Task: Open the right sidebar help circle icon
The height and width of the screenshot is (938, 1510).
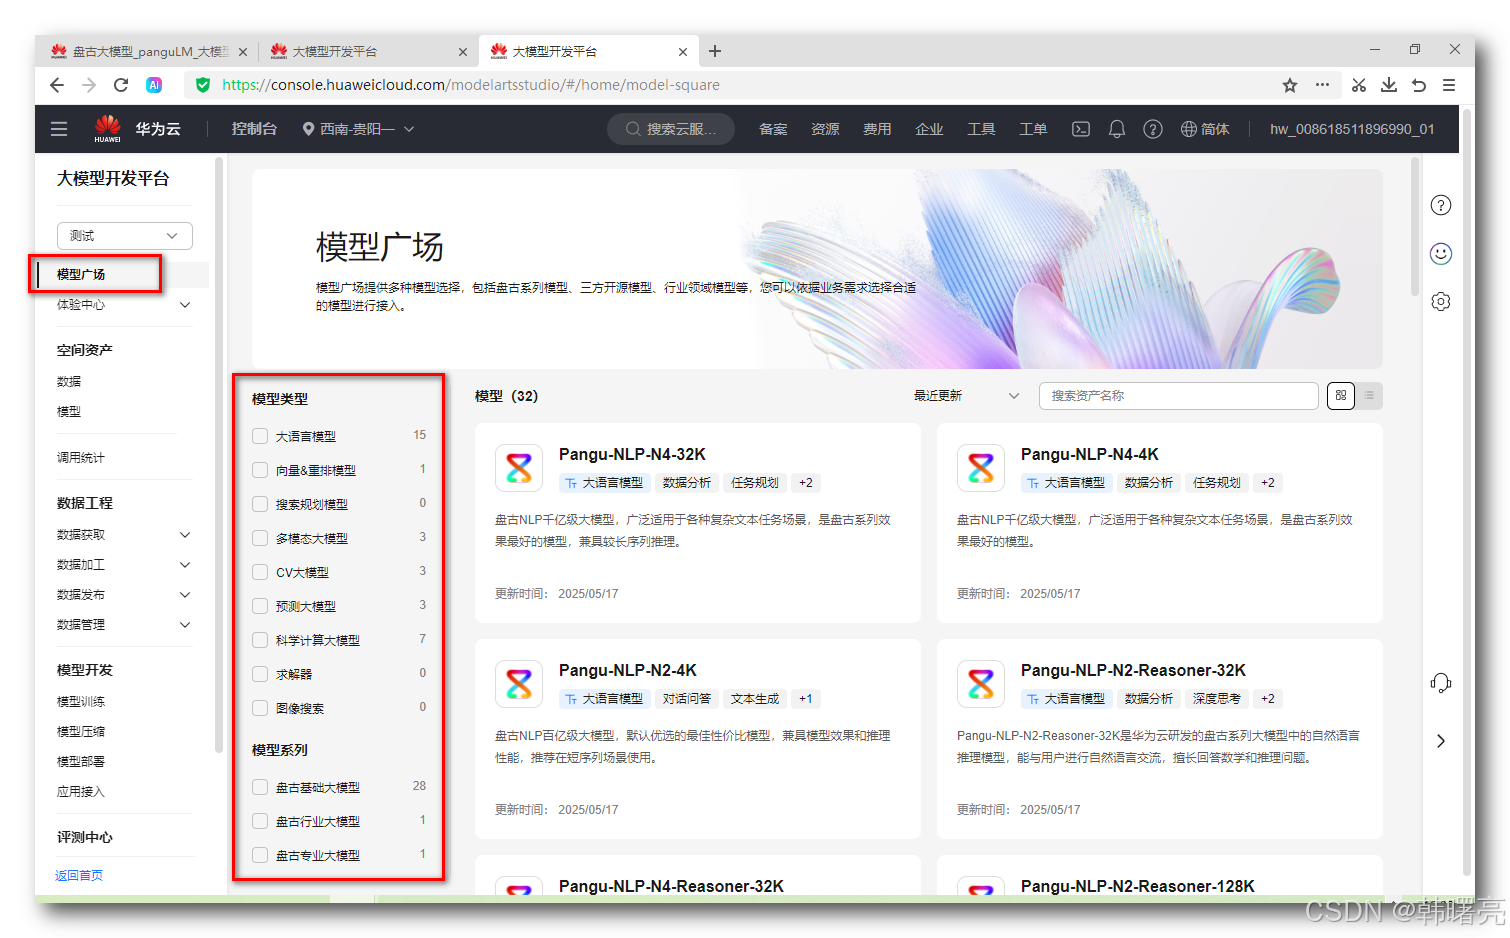Action: click(x=1441, y=205)
